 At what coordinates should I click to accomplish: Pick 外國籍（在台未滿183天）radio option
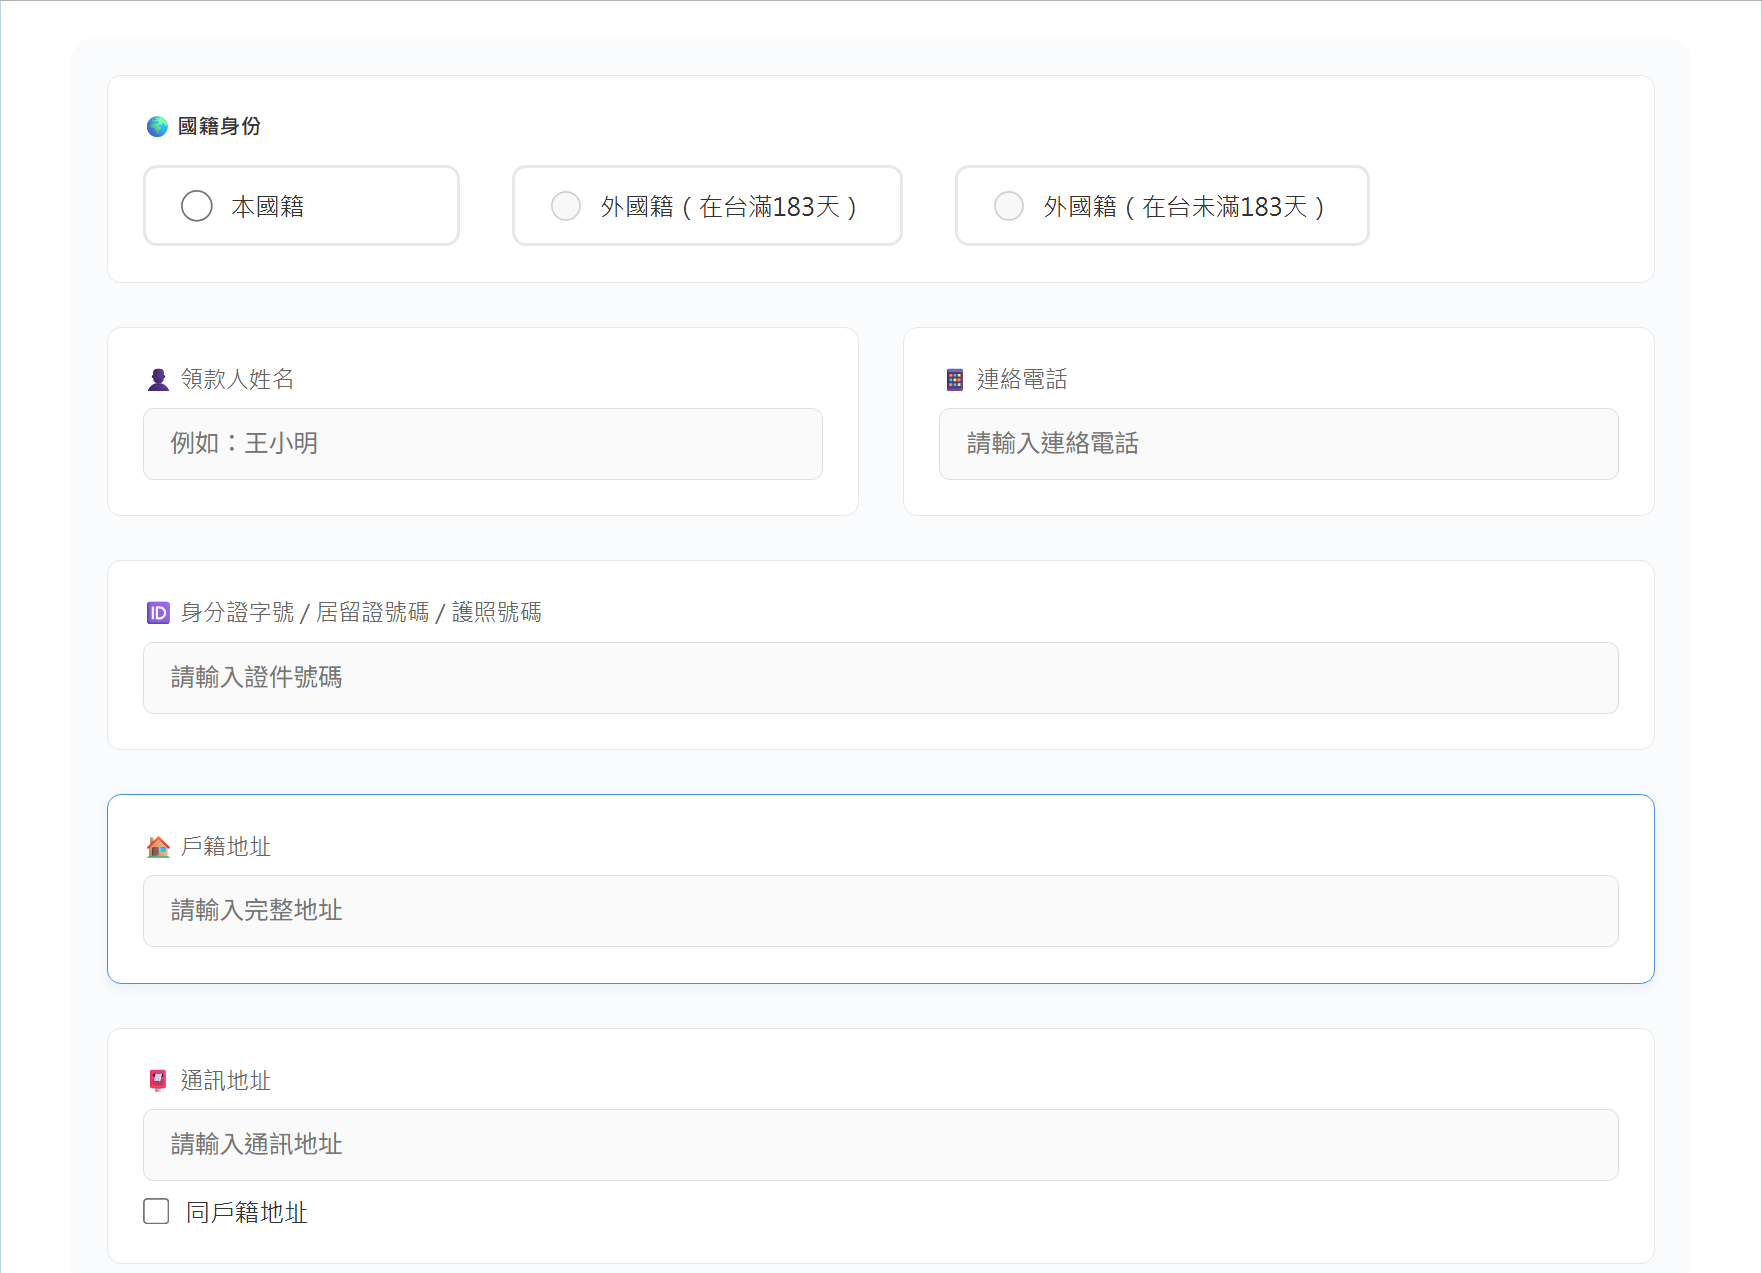coord(1009,206)
